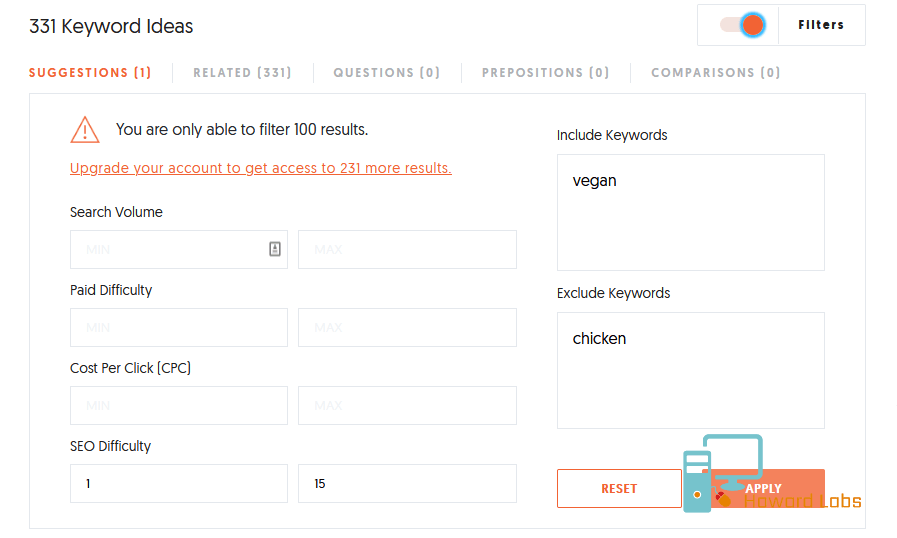Turn off the Filters toggle switch

(743, 25)
